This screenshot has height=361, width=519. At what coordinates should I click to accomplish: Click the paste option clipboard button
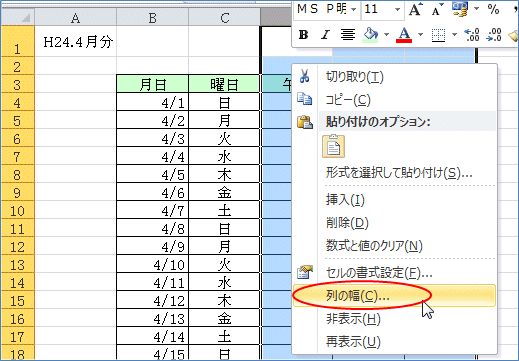coord(333,146)
